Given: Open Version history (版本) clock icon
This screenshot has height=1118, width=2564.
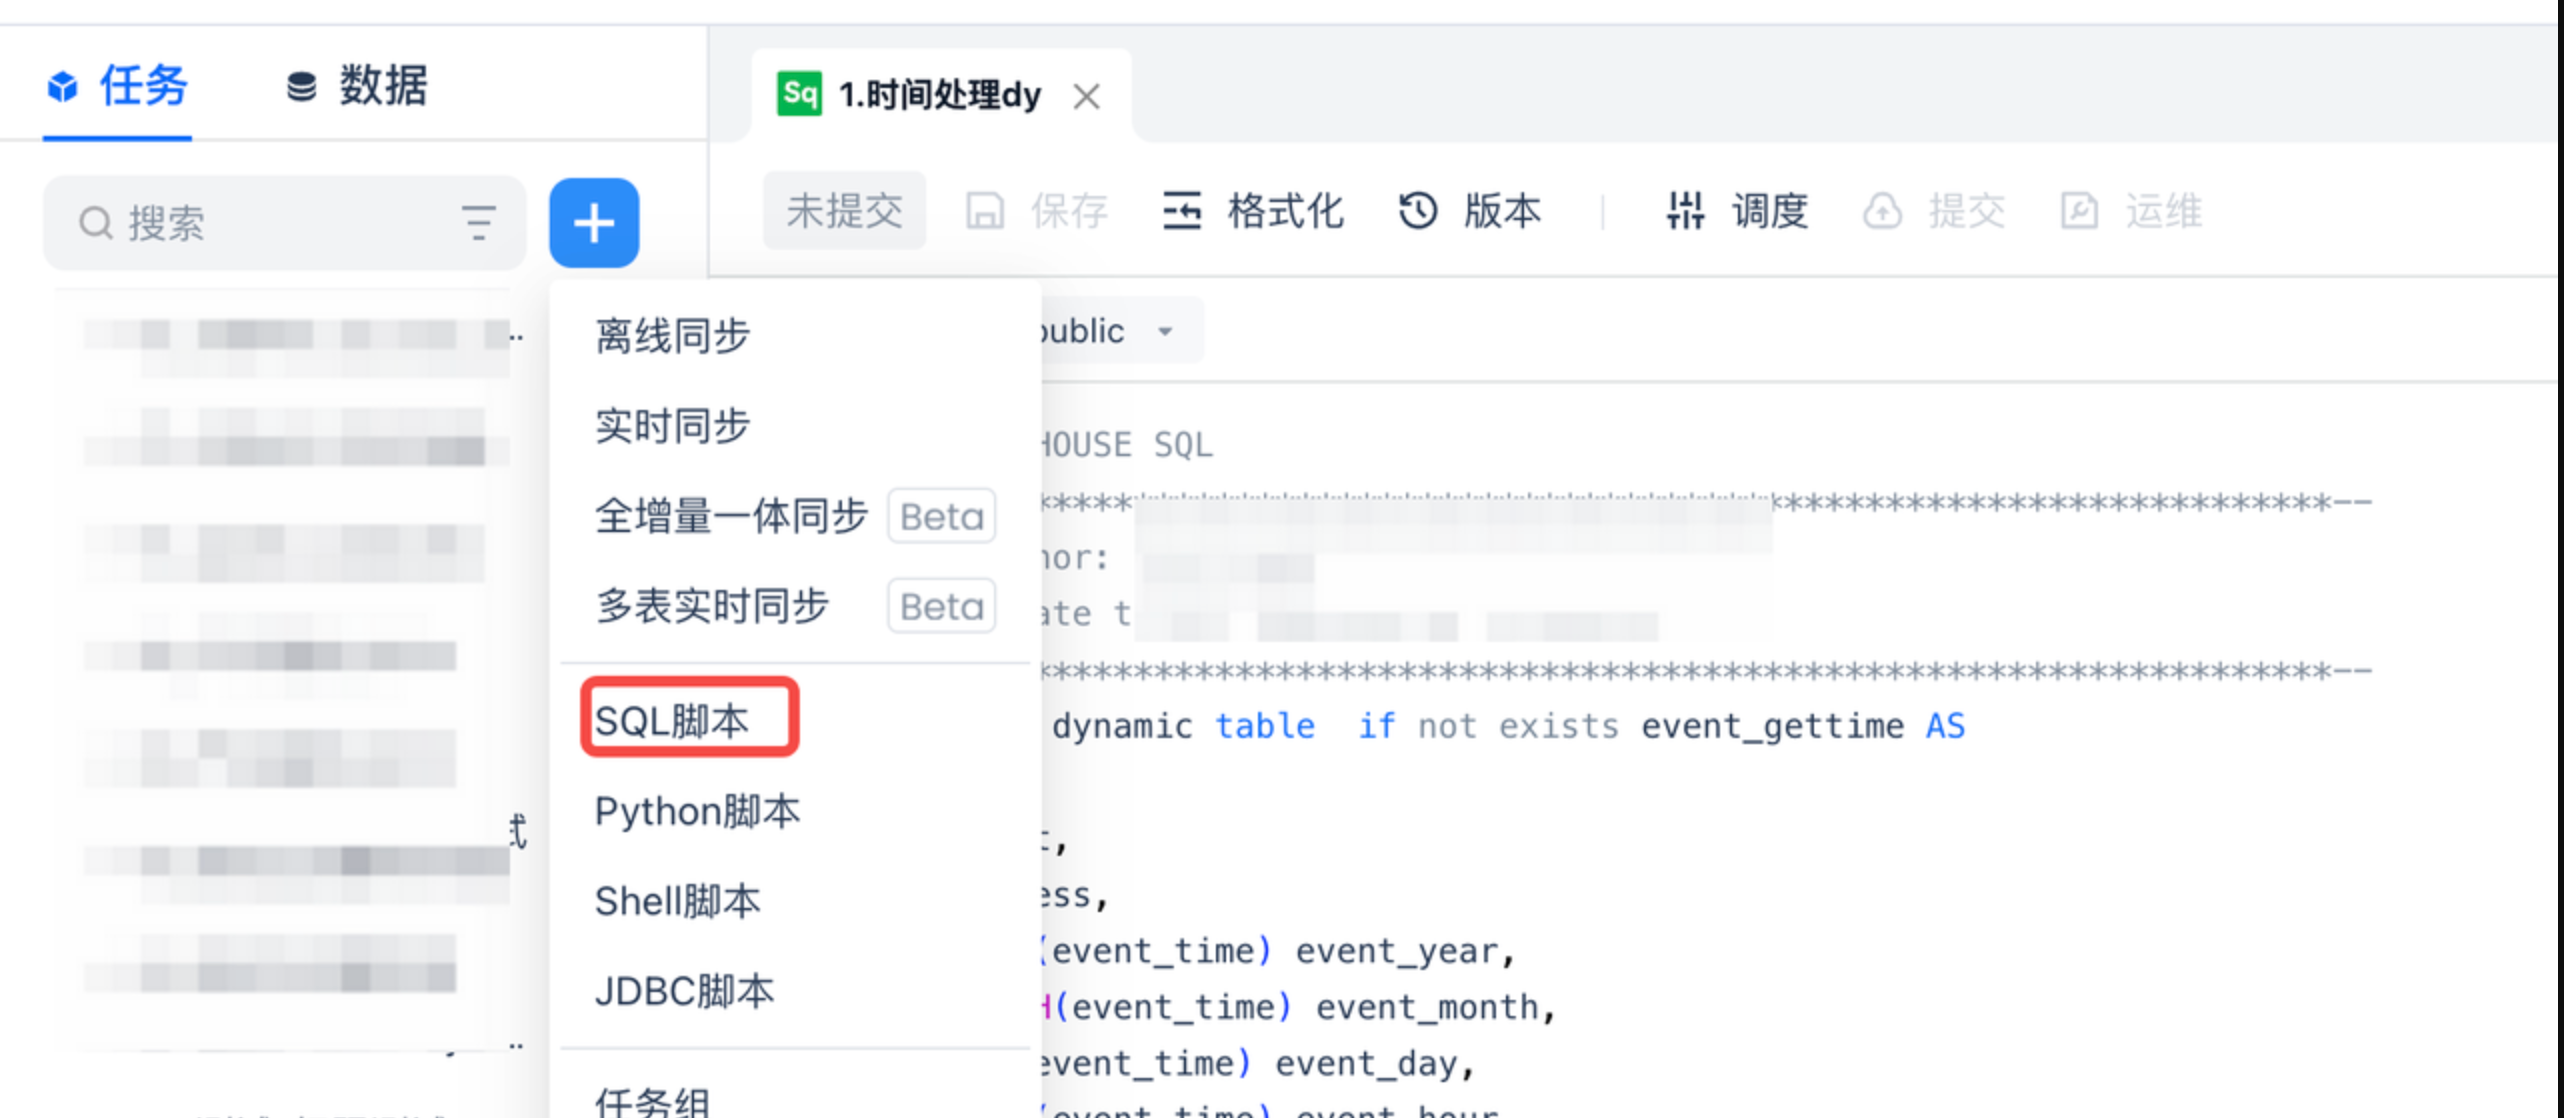Looking at the screenshot, I should [x=1418, y=211].
